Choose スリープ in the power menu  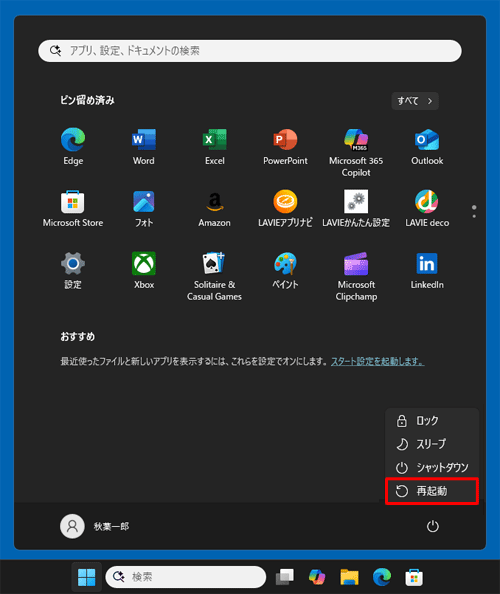pos(432,444)
